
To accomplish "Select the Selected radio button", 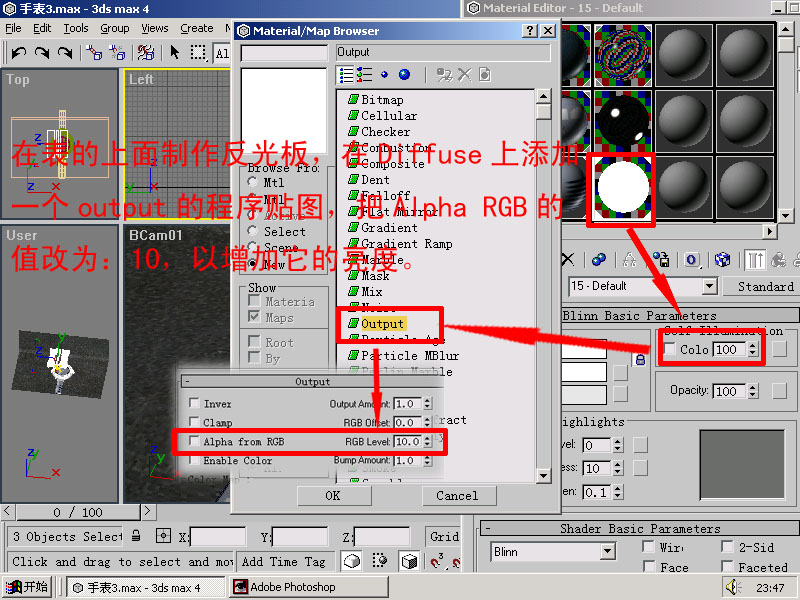I will point(253,231).
